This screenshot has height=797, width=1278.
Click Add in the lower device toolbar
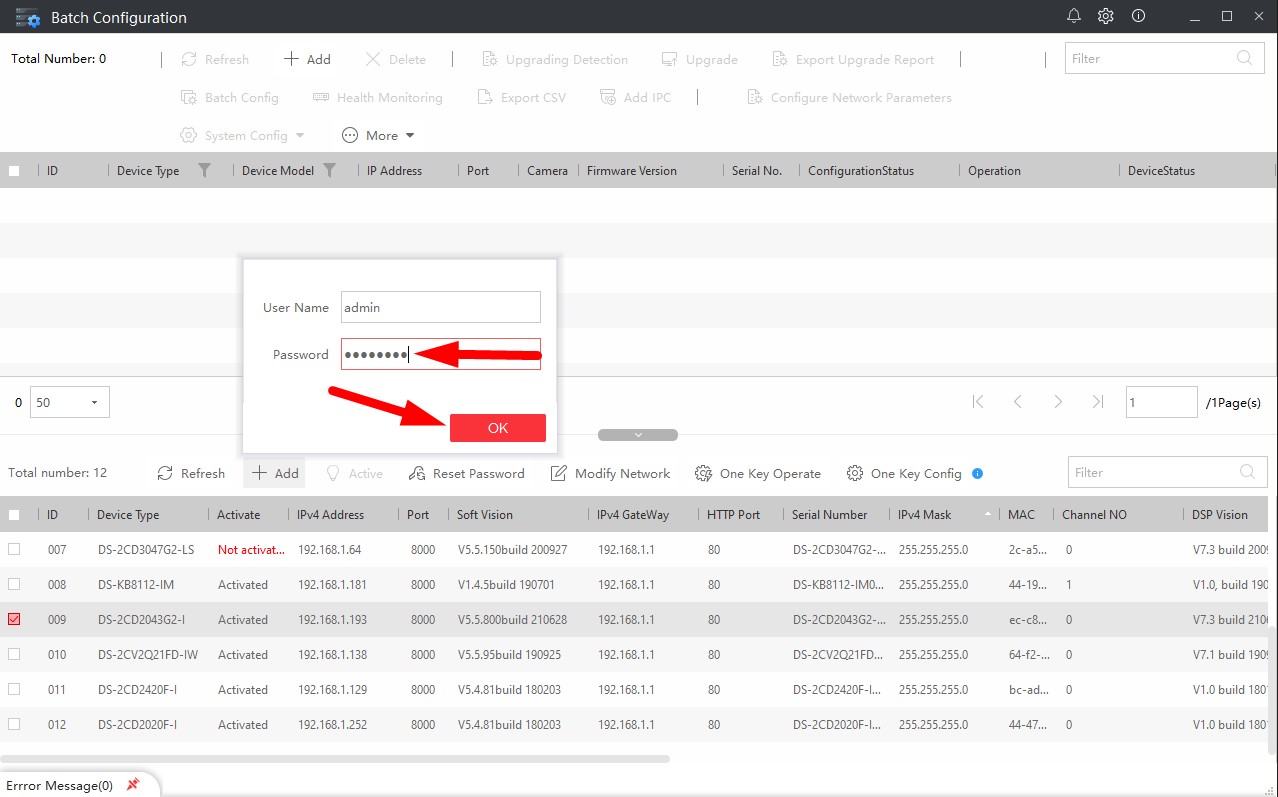(275, 473)
